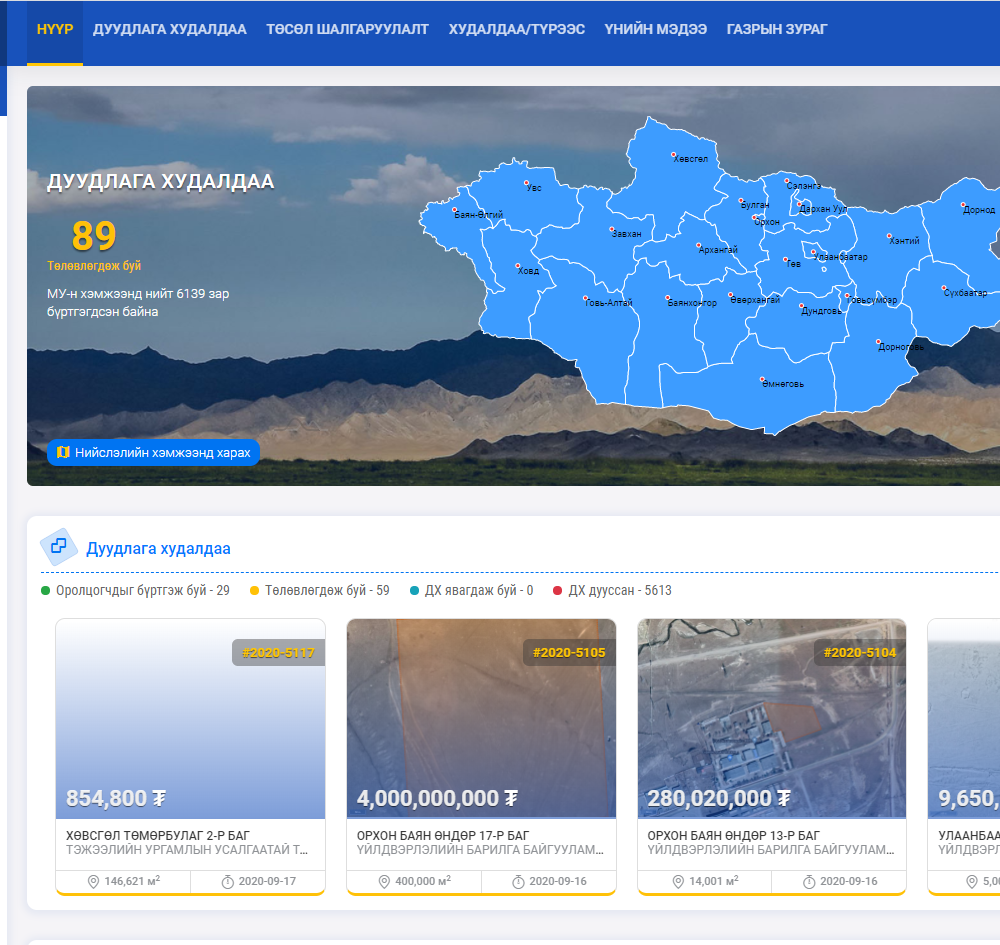Image resolution: width=1000 pixels, height=945 pixels.
Task: Click the #2020-5117 auction number badge
Action: pos(279,652)
